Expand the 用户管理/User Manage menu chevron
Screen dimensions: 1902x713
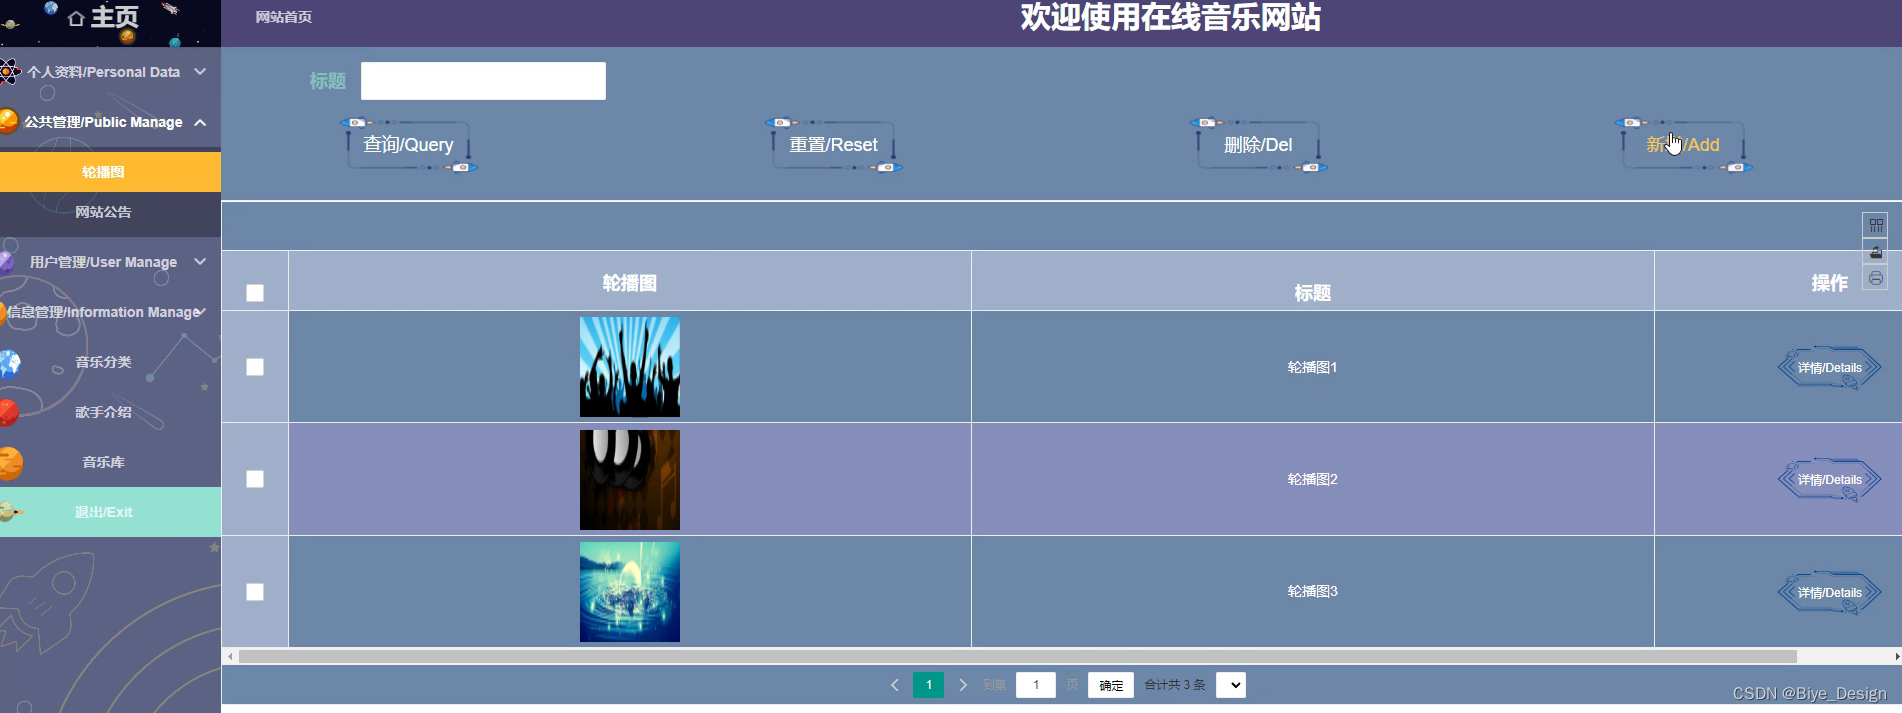pos(200,262)
